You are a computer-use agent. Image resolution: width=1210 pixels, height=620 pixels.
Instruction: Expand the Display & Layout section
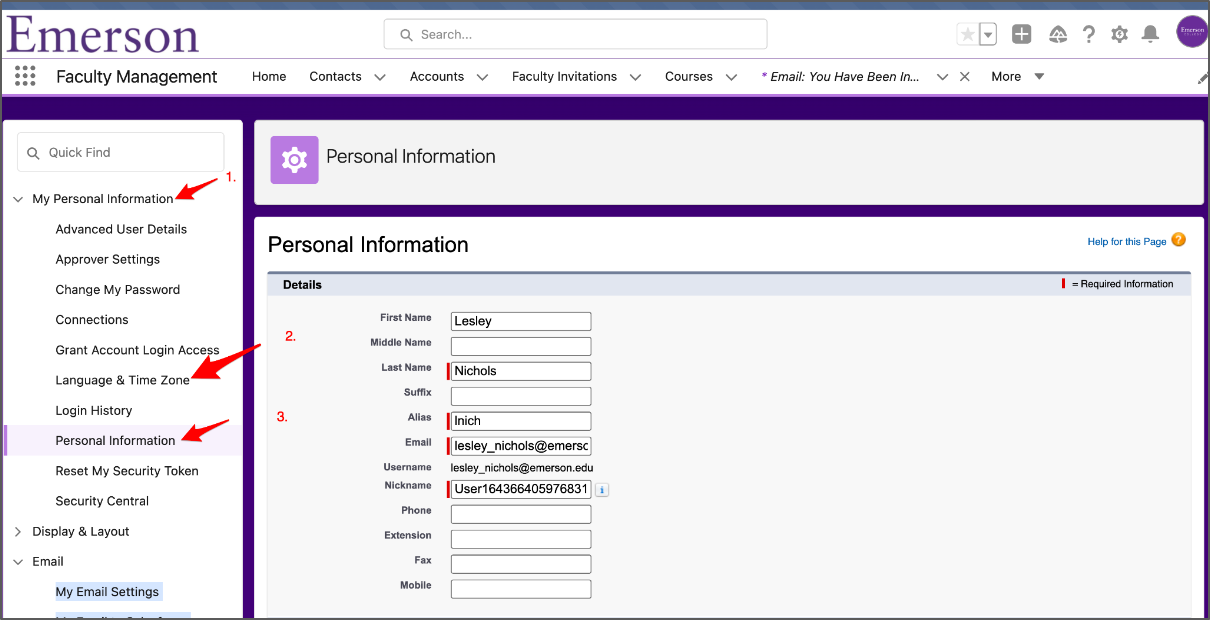coord(18,531)
